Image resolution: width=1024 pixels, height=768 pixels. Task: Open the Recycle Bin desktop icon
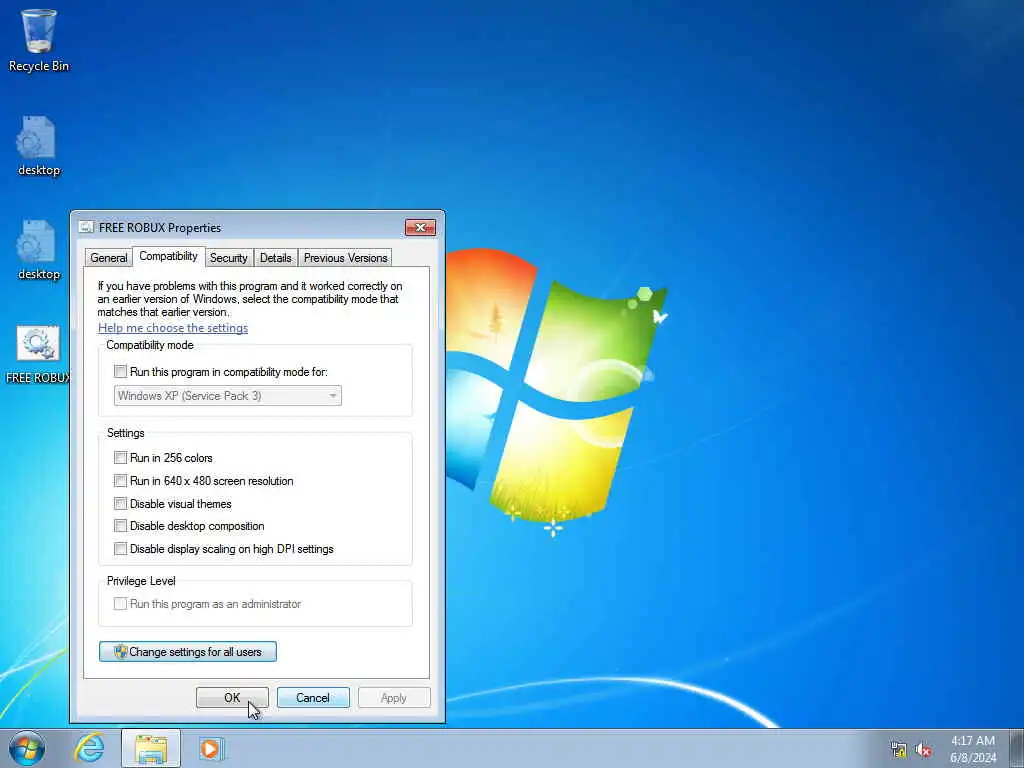click(39, 40)
